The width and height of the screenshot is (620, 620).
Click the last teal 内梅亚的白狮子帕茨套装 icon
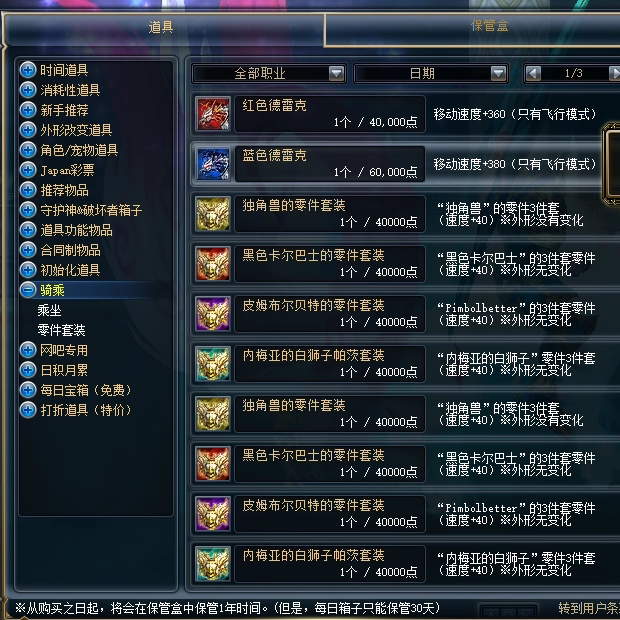click(213, 564)
